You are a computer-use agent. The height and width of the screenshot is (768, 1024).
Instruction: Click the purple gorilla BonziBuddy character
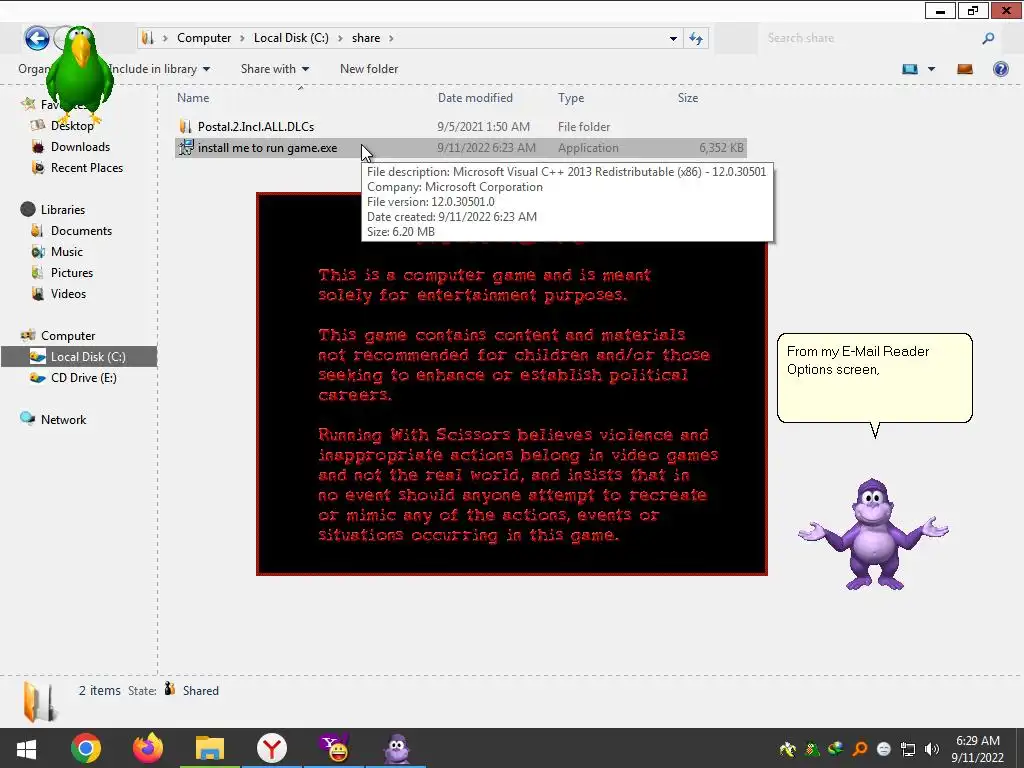click(x=873, y=534)
